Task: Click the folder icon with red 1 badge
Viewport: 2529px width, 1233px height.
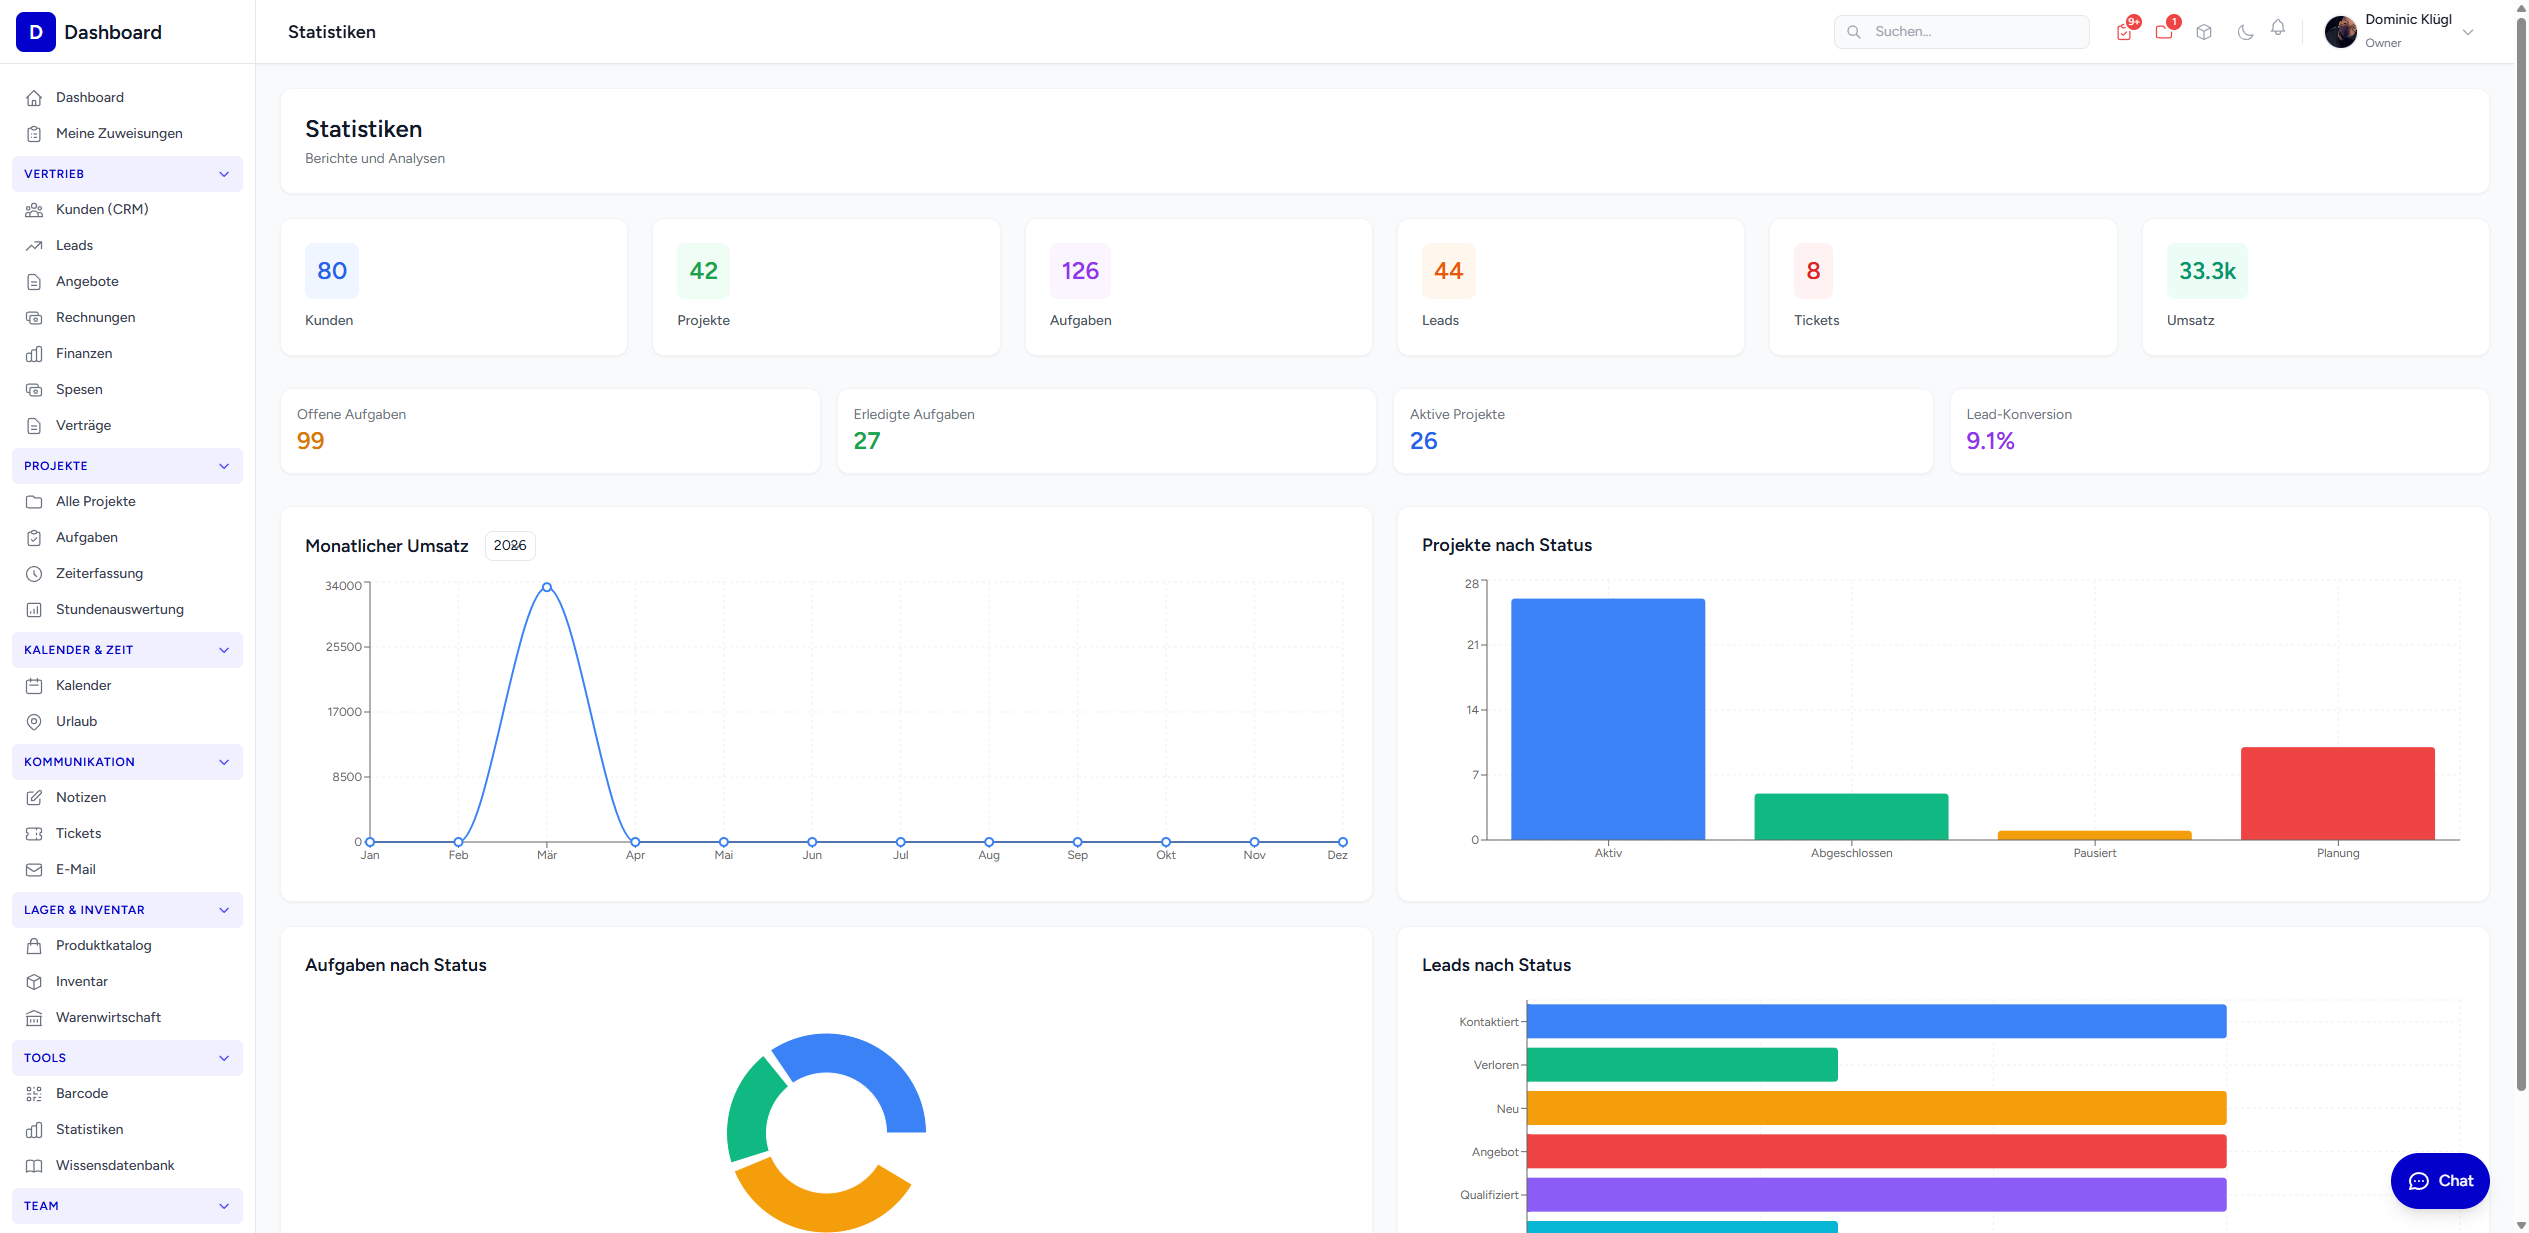Action: [2164, 32]
